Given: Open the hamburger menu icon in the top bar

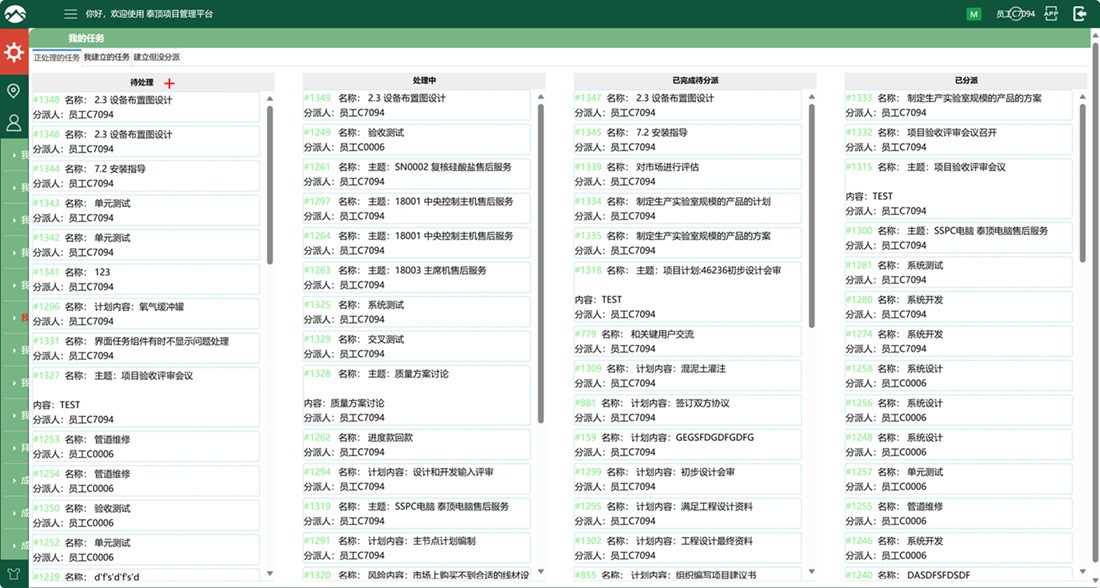Looking at the screenshot, I should click(68, 13).
